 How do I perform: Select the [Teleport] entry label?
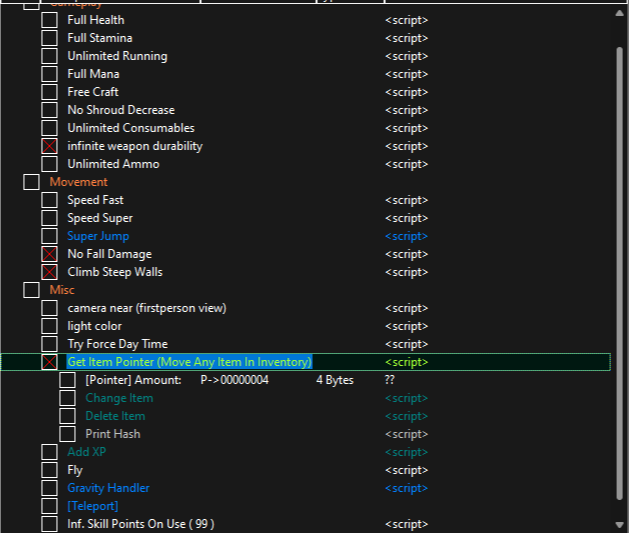tap(93, 506)
